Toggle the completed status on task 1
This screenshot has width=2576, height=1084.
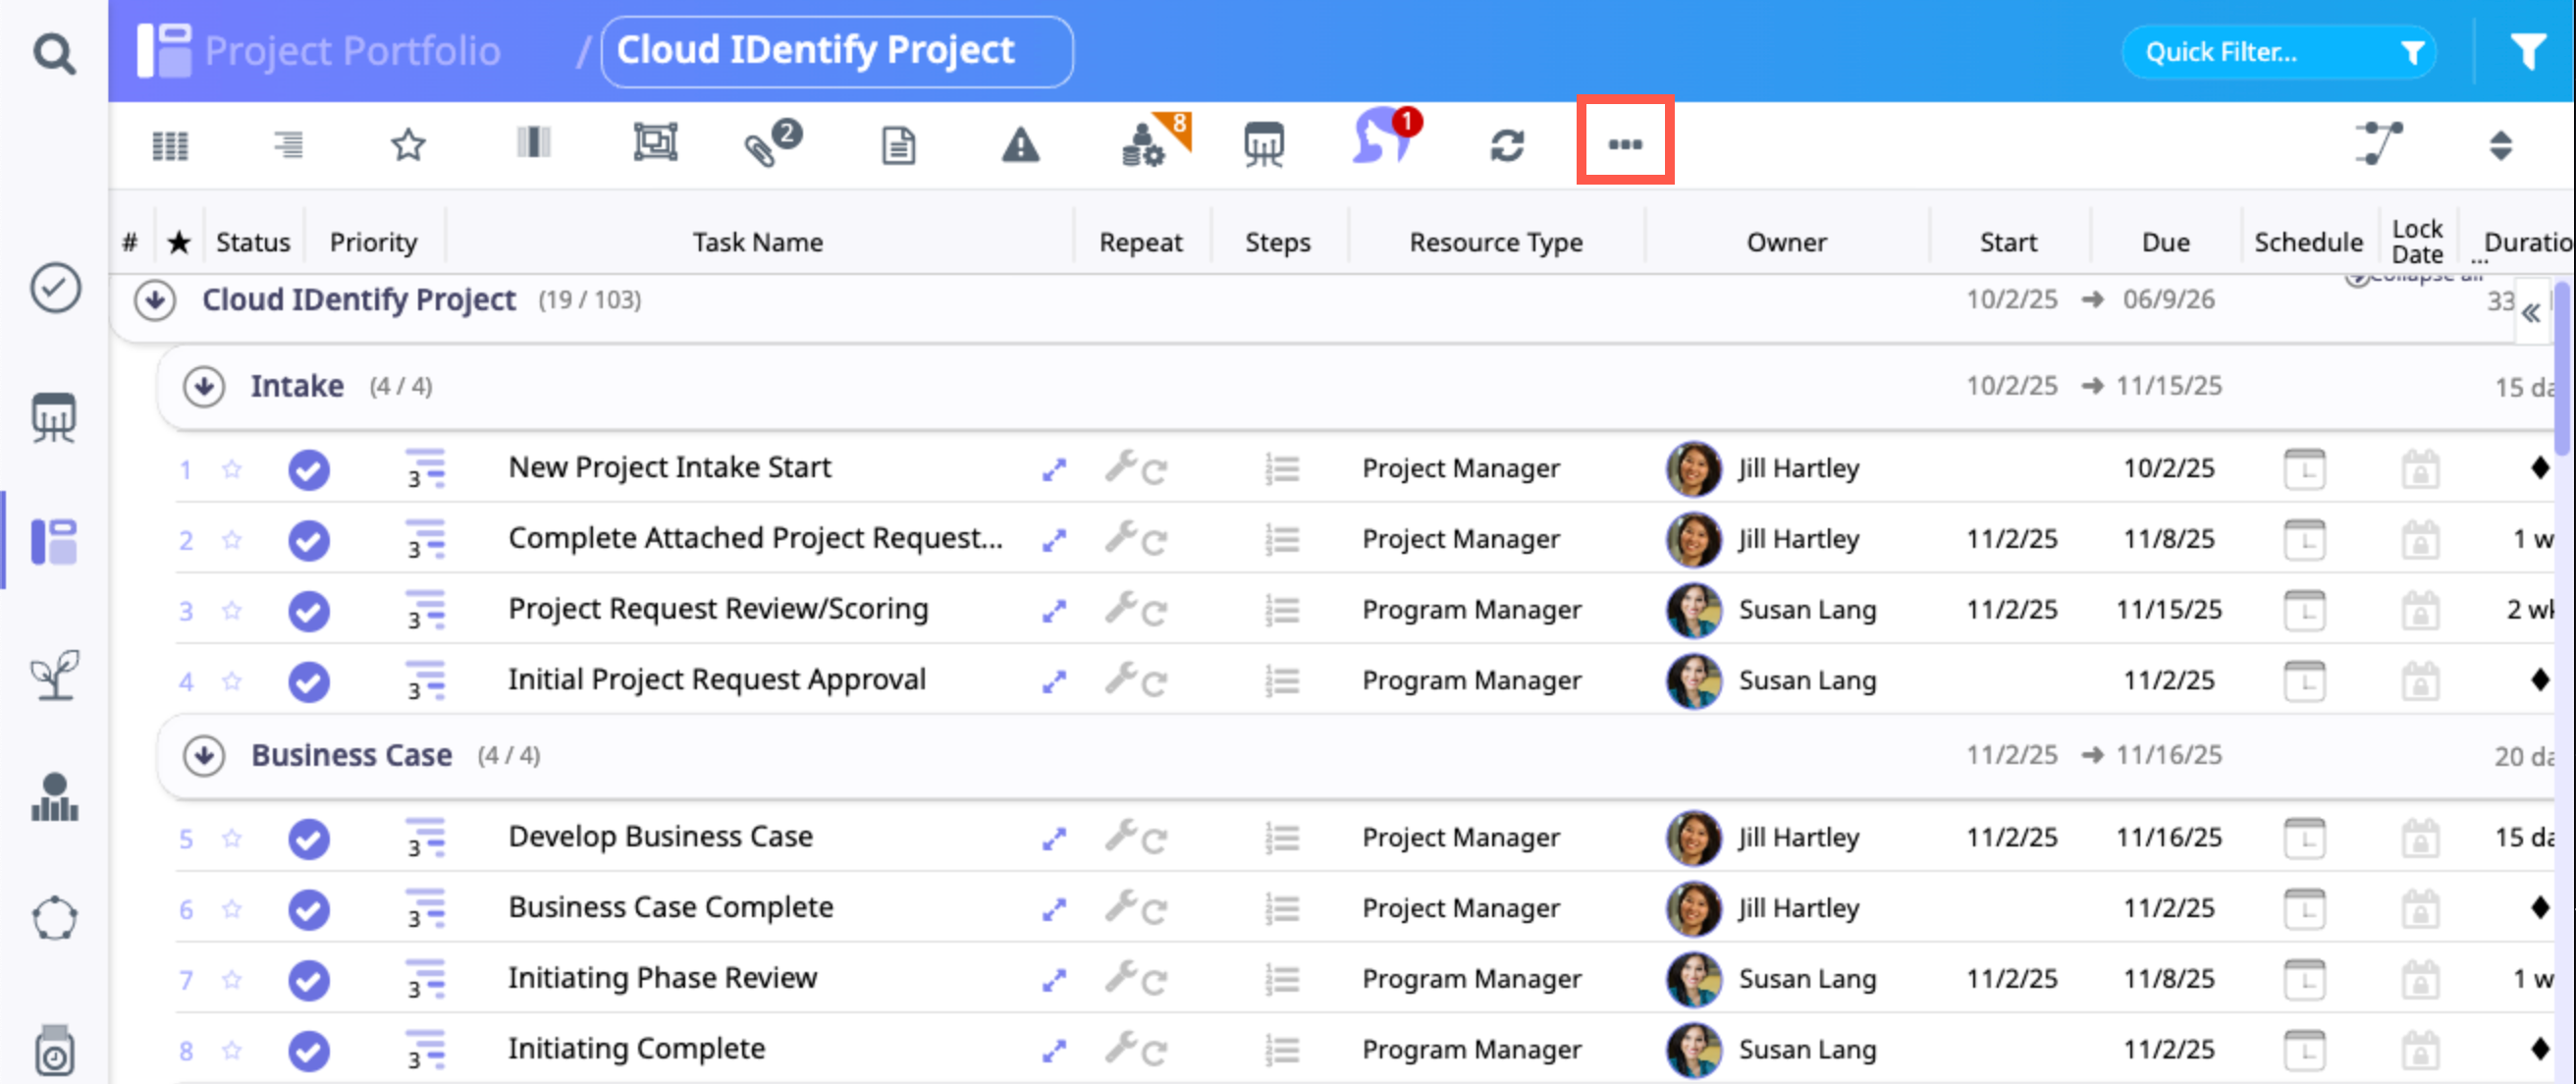tap(309, 469)
